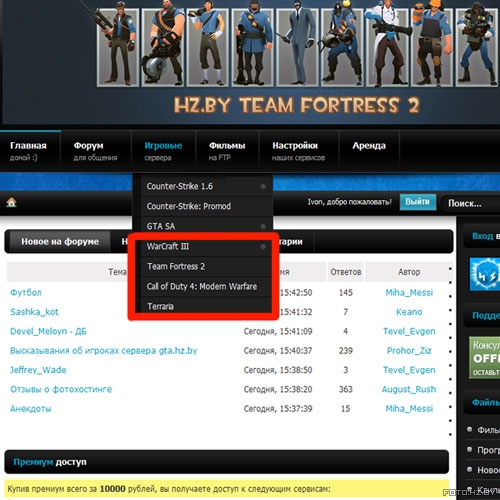Click the Аренда navigation item

point(369,146)
